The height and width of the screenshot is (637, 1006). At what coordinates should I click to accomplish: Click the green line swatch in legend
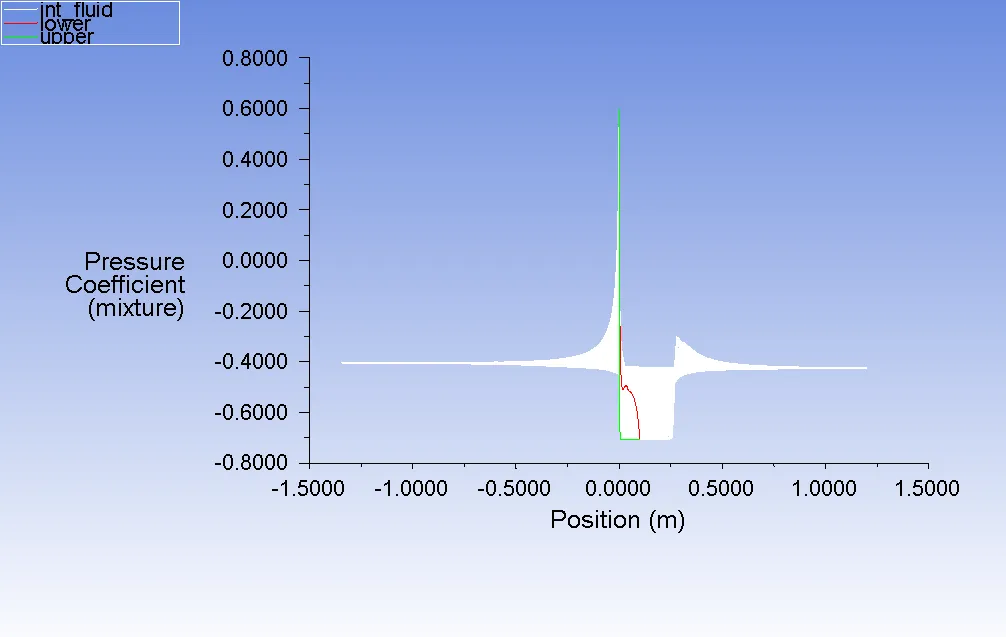tap(20, 37)
